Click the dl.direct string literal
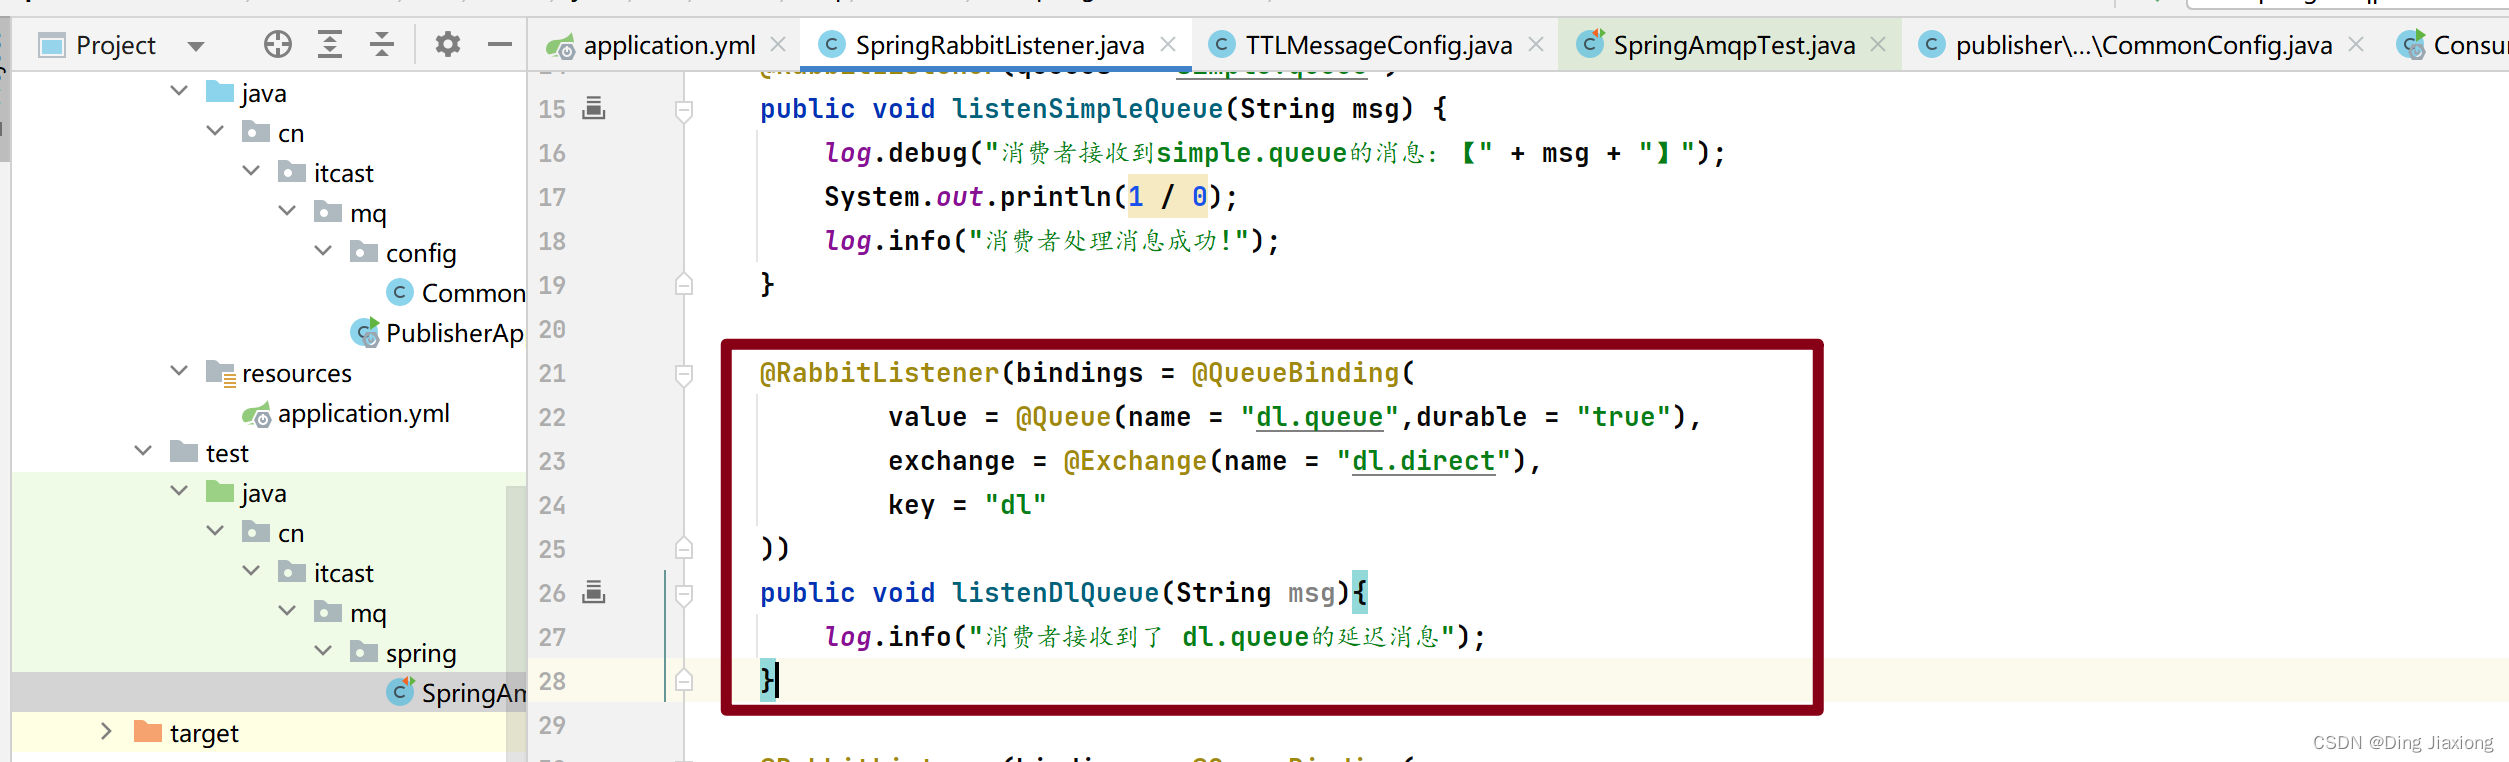The width and height of the screenshot is (2509, 762). tap(1423, 461)
